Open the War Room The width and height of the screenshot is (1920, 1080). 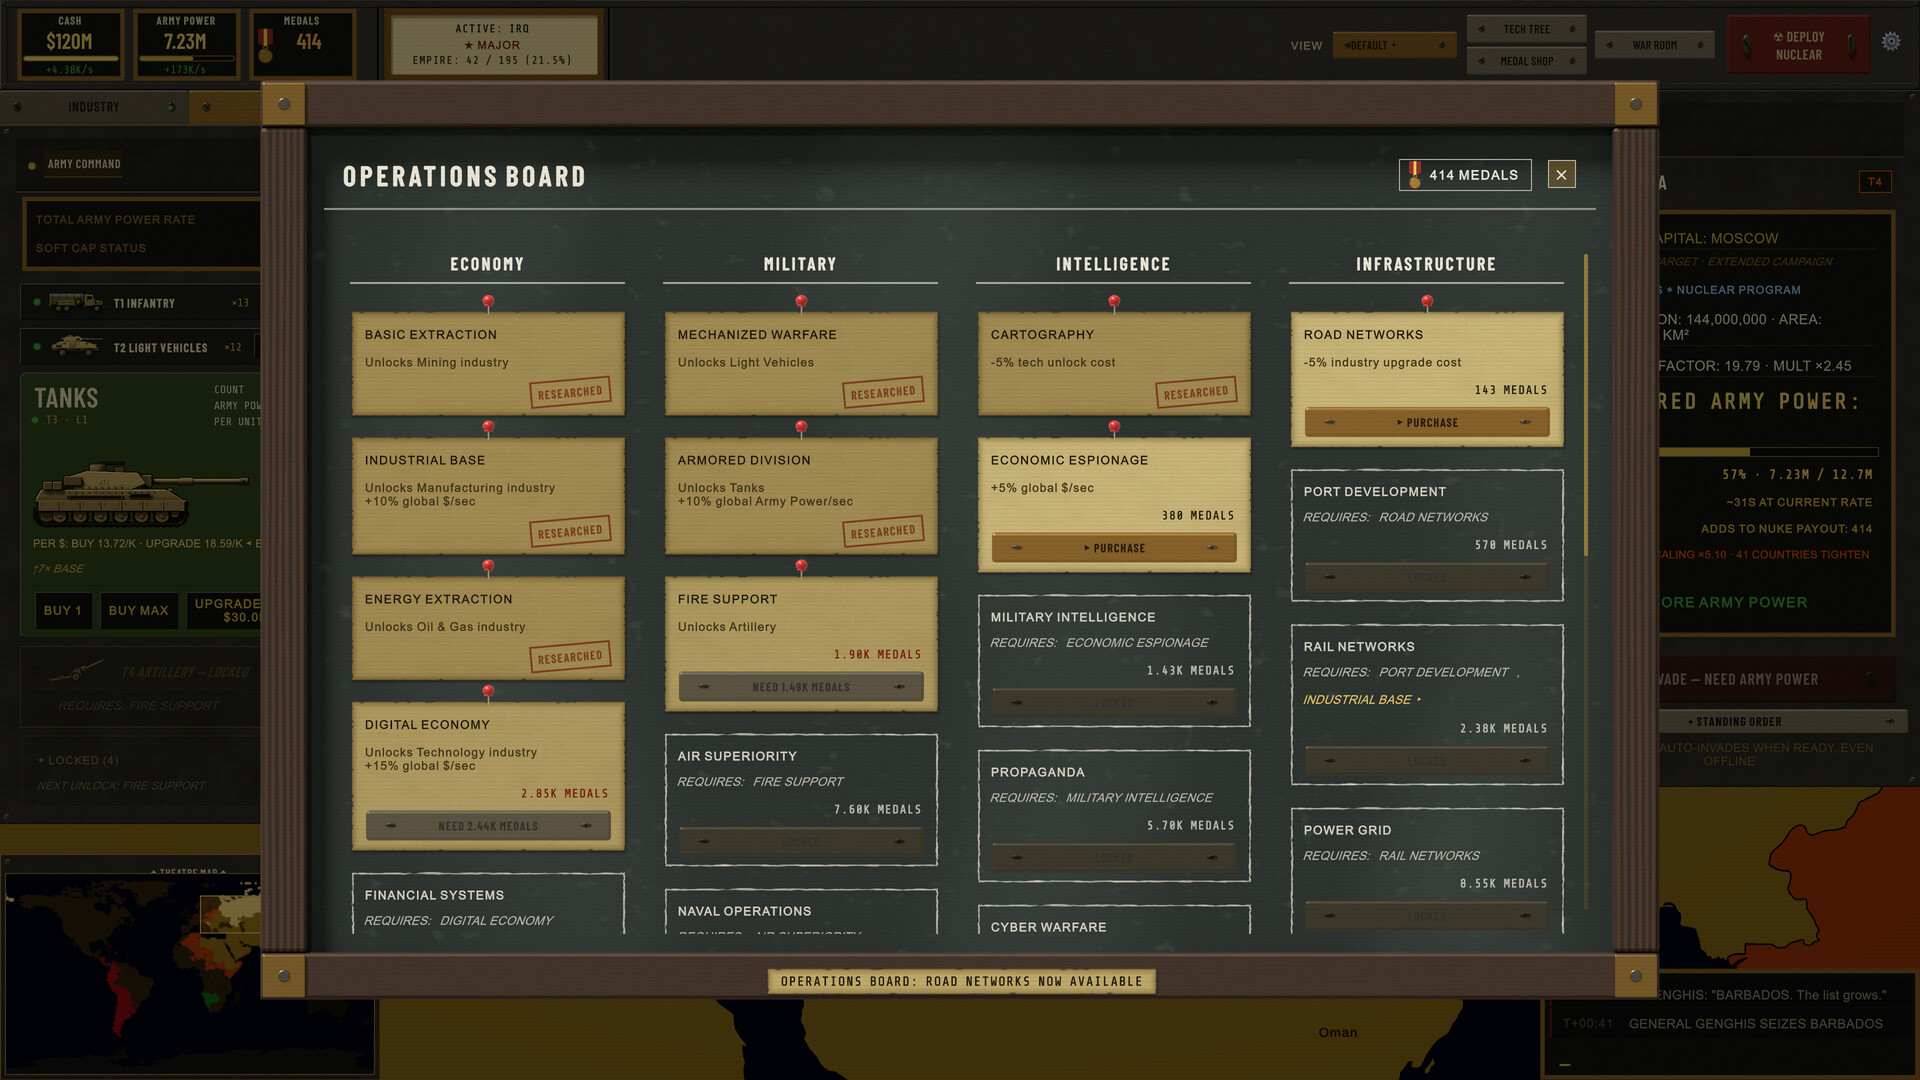[1654, 45]
